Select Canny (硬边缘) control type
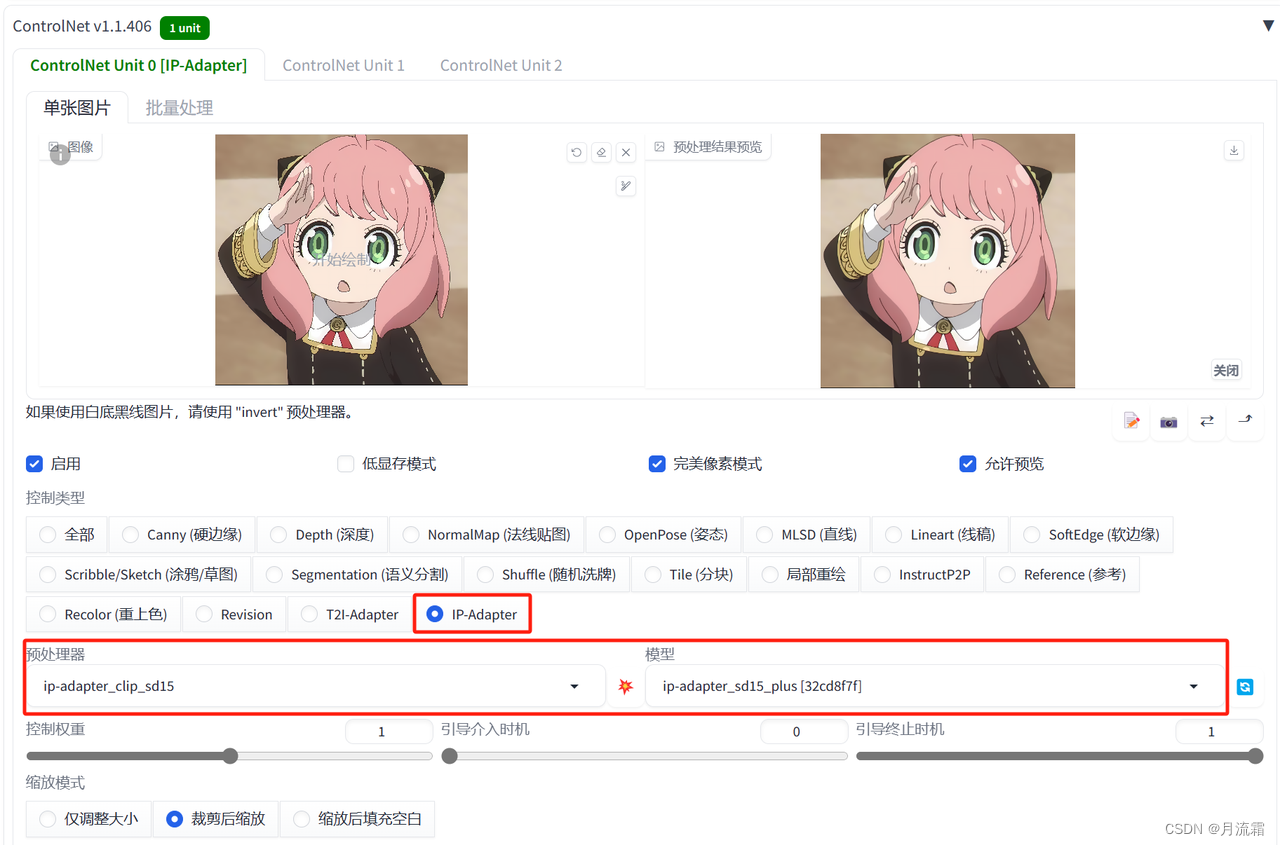The width and height of the screenshot is (1280, 845). pyautogui.click(x=181, y=535)
